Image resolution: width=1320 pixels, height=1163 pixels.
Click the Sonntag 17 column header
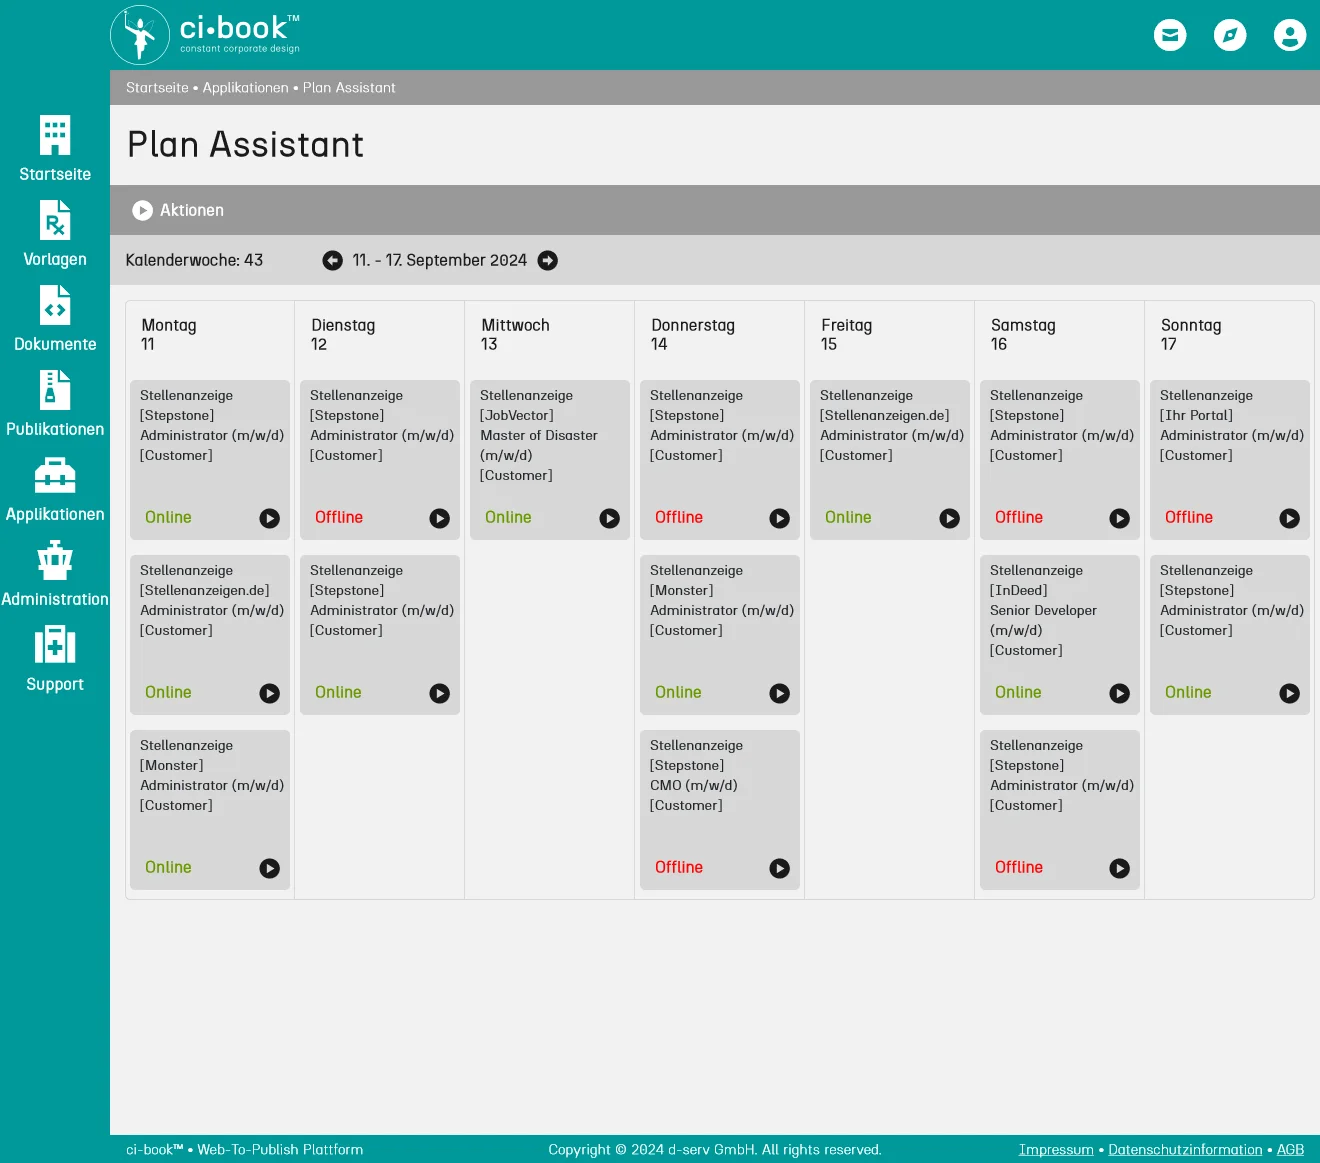[x=1191, y=335]
